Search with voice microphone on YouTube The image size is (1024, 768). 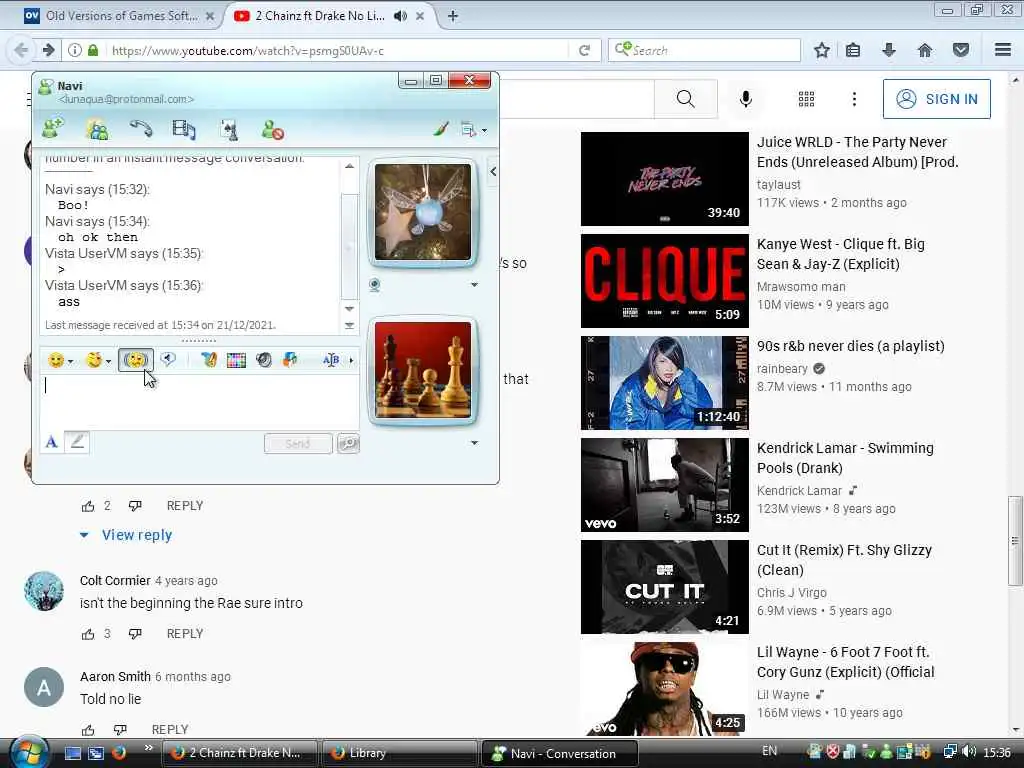tap(745, 99)
